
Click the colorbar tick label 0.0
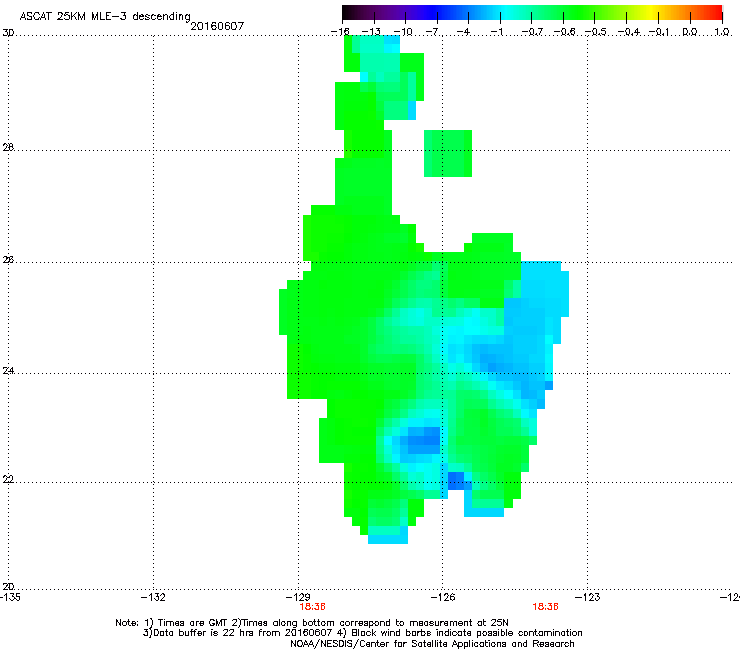(x=690, y=32)
